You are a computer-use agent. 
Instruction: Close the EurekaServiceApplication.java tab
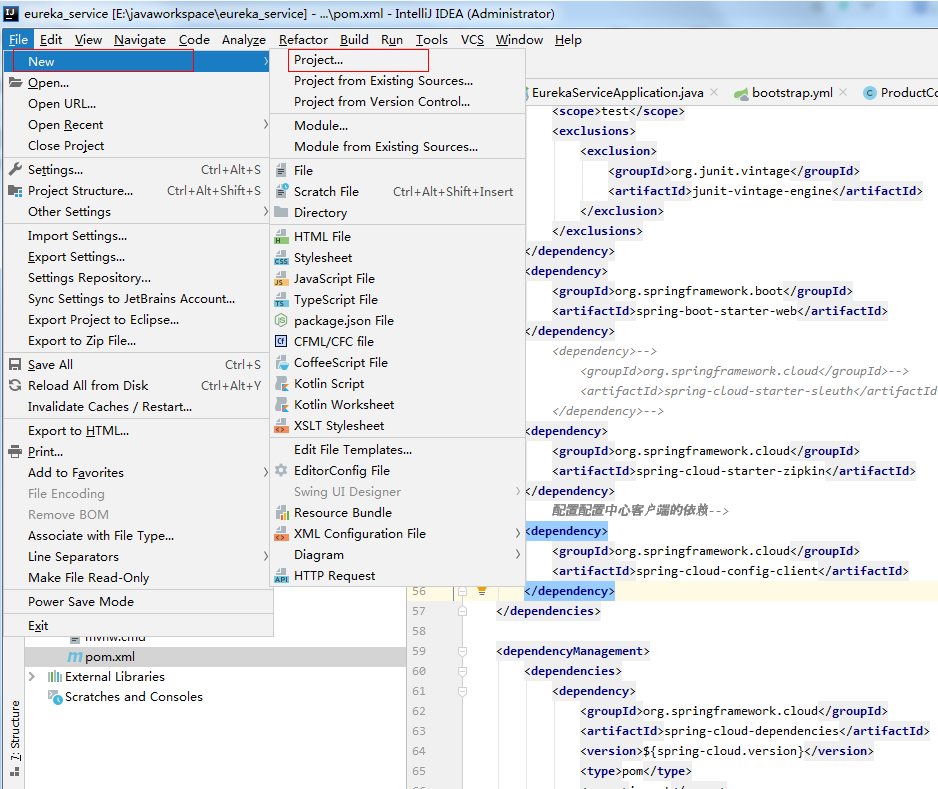click(714, 92)
